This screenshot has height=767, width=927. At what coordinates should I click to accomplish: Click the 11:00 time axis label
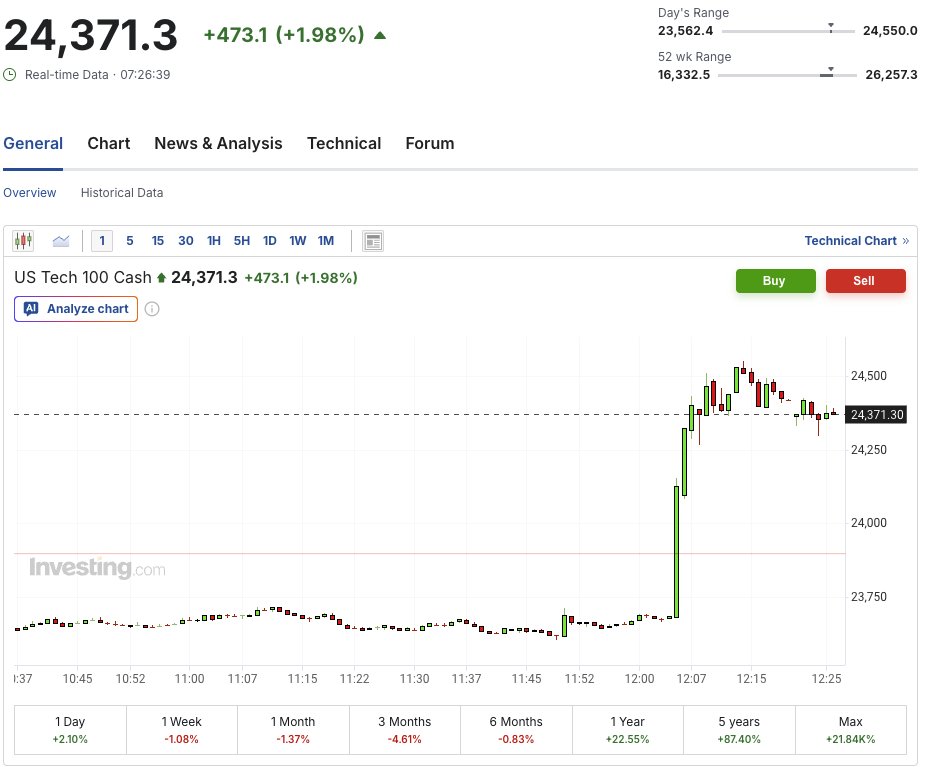[189, 679]
